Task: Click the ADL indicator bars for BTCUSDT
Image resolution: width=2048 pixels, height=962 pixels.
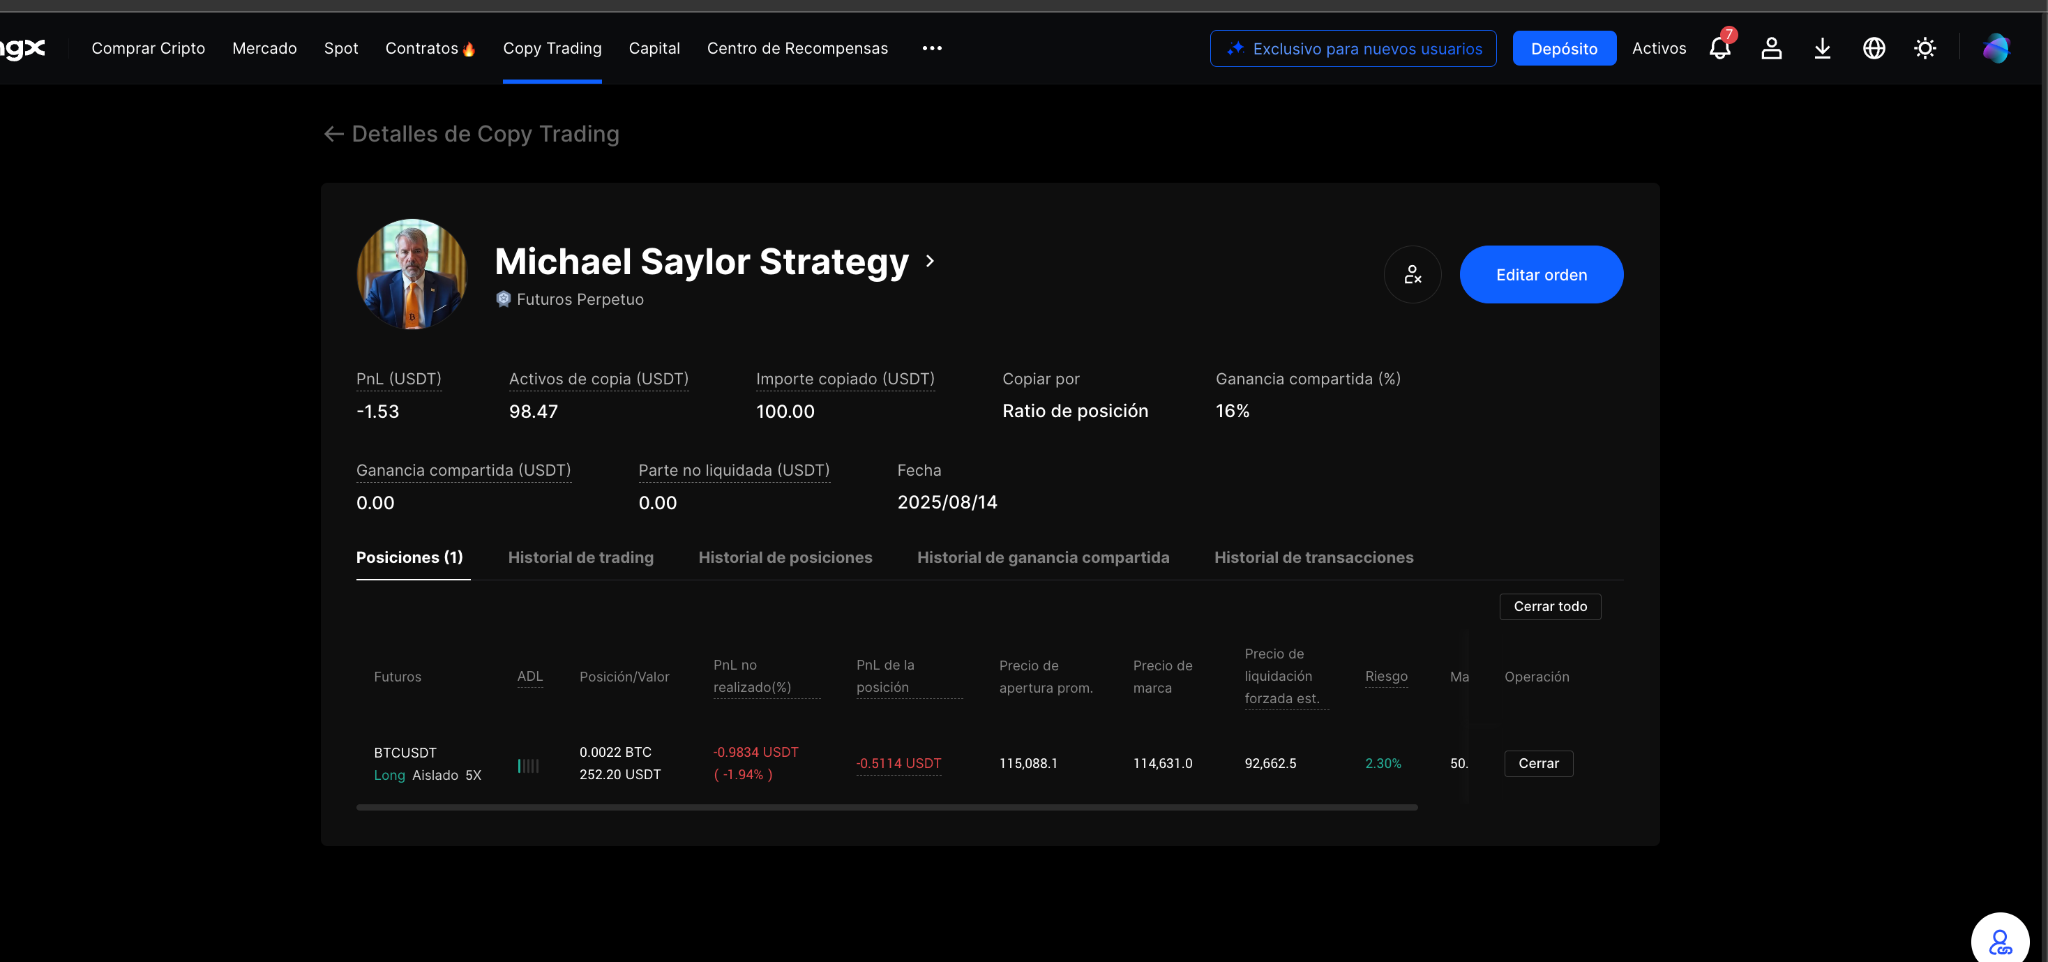Action: coord(528,766)
